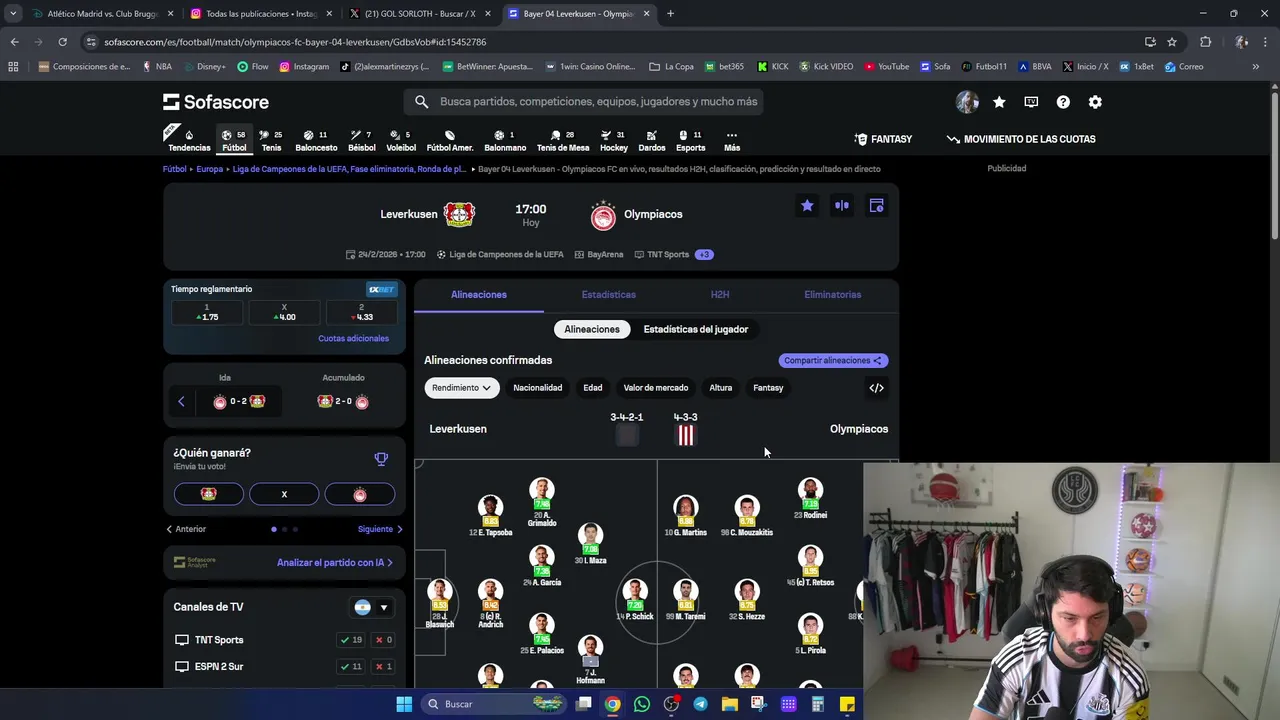Open the Chrome tab list dropdown
The width and height of the screenshot is (1280, 720).
point(13,14)
